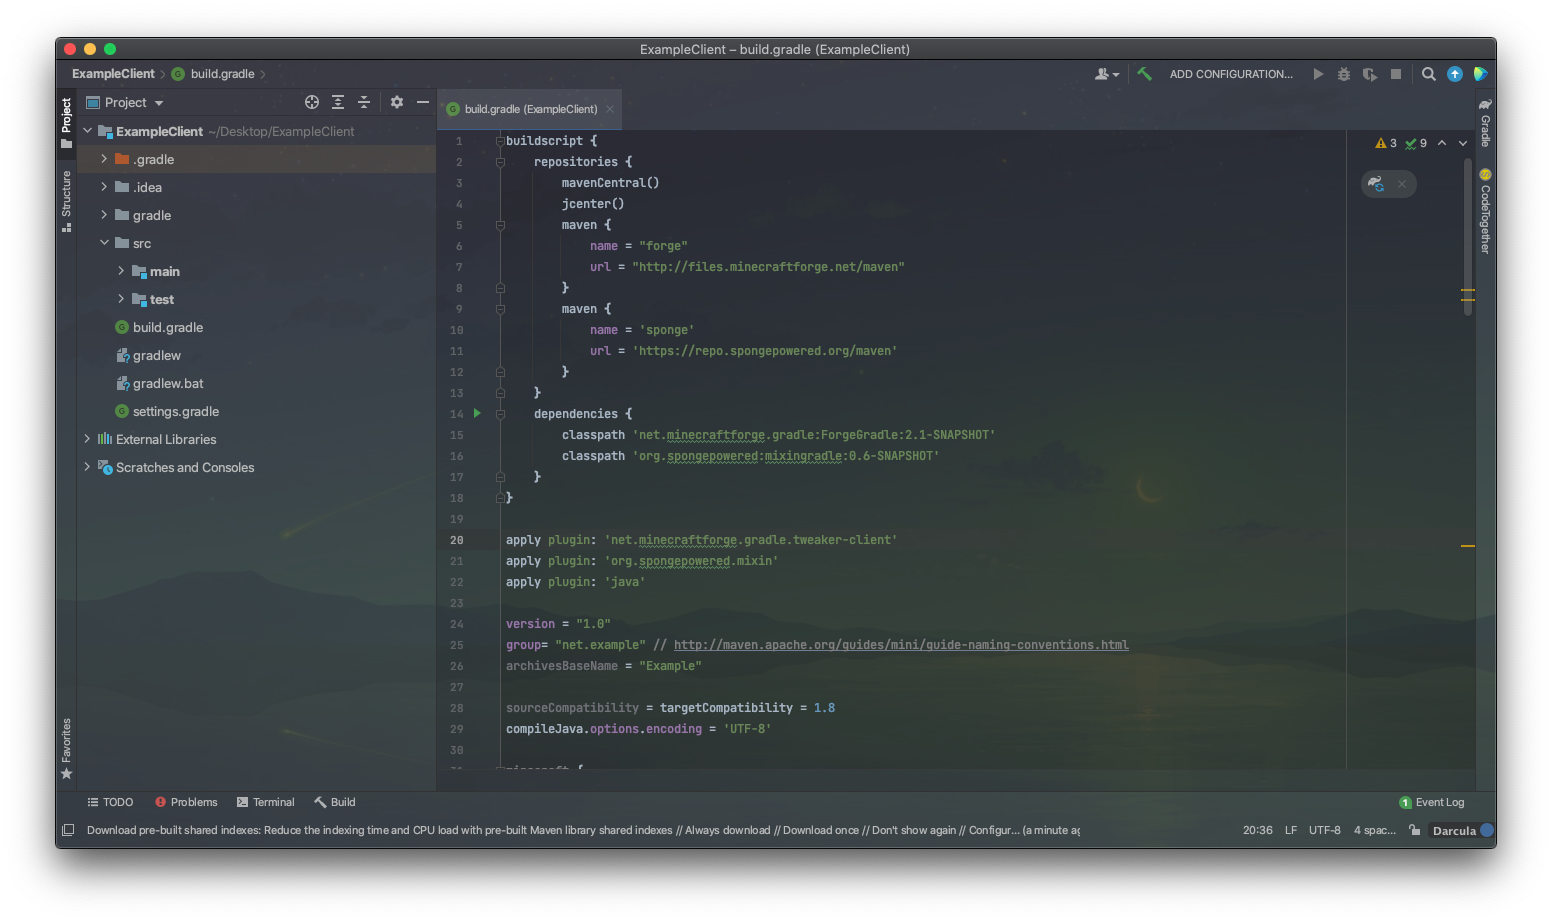Open the Gradle side tool window
Viewport: 1552px width, 922px height.
pyautogui.click(x=1485, y=122)
